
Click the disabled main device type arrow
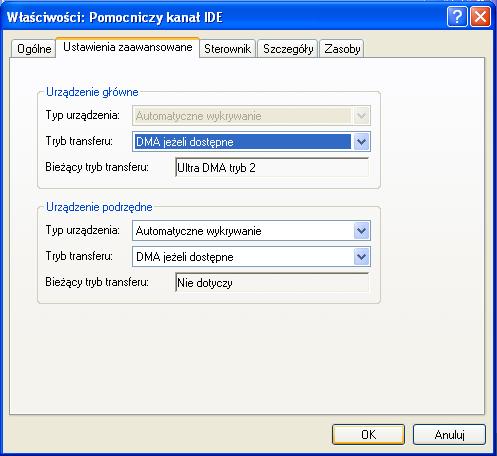tap(361, 116)
